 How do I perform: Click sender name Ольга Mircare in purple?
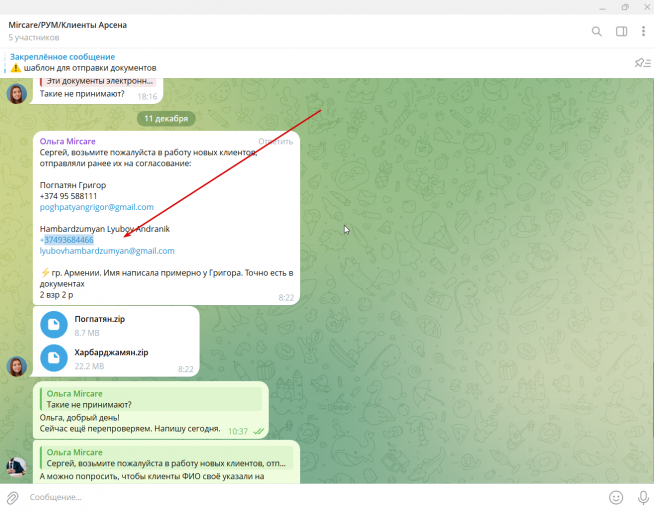tap(68, 141)
